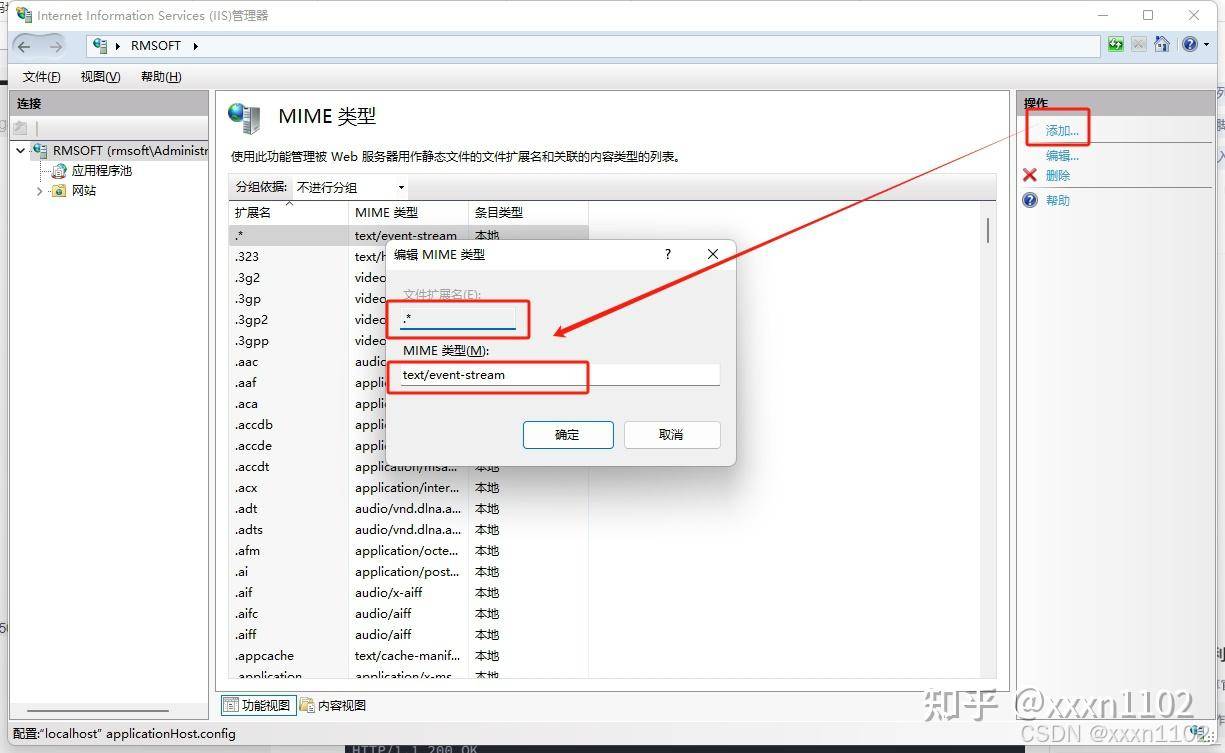Switch to 功能视图 tab
The width and height of the screenshot is (1225, 753).
(258, 705)
